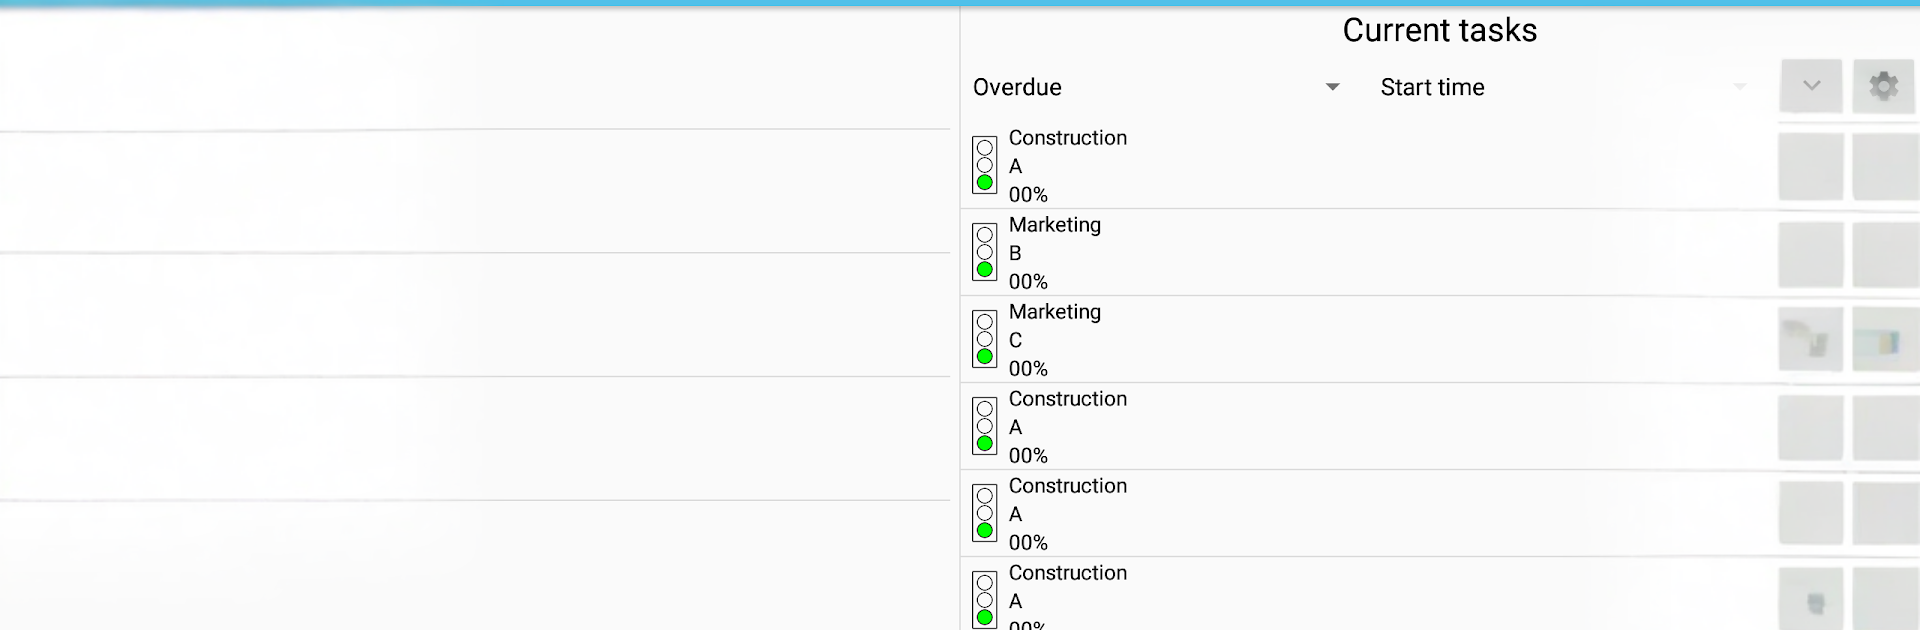Toggle the green light on Marketing C status

[x=984, y=354]
